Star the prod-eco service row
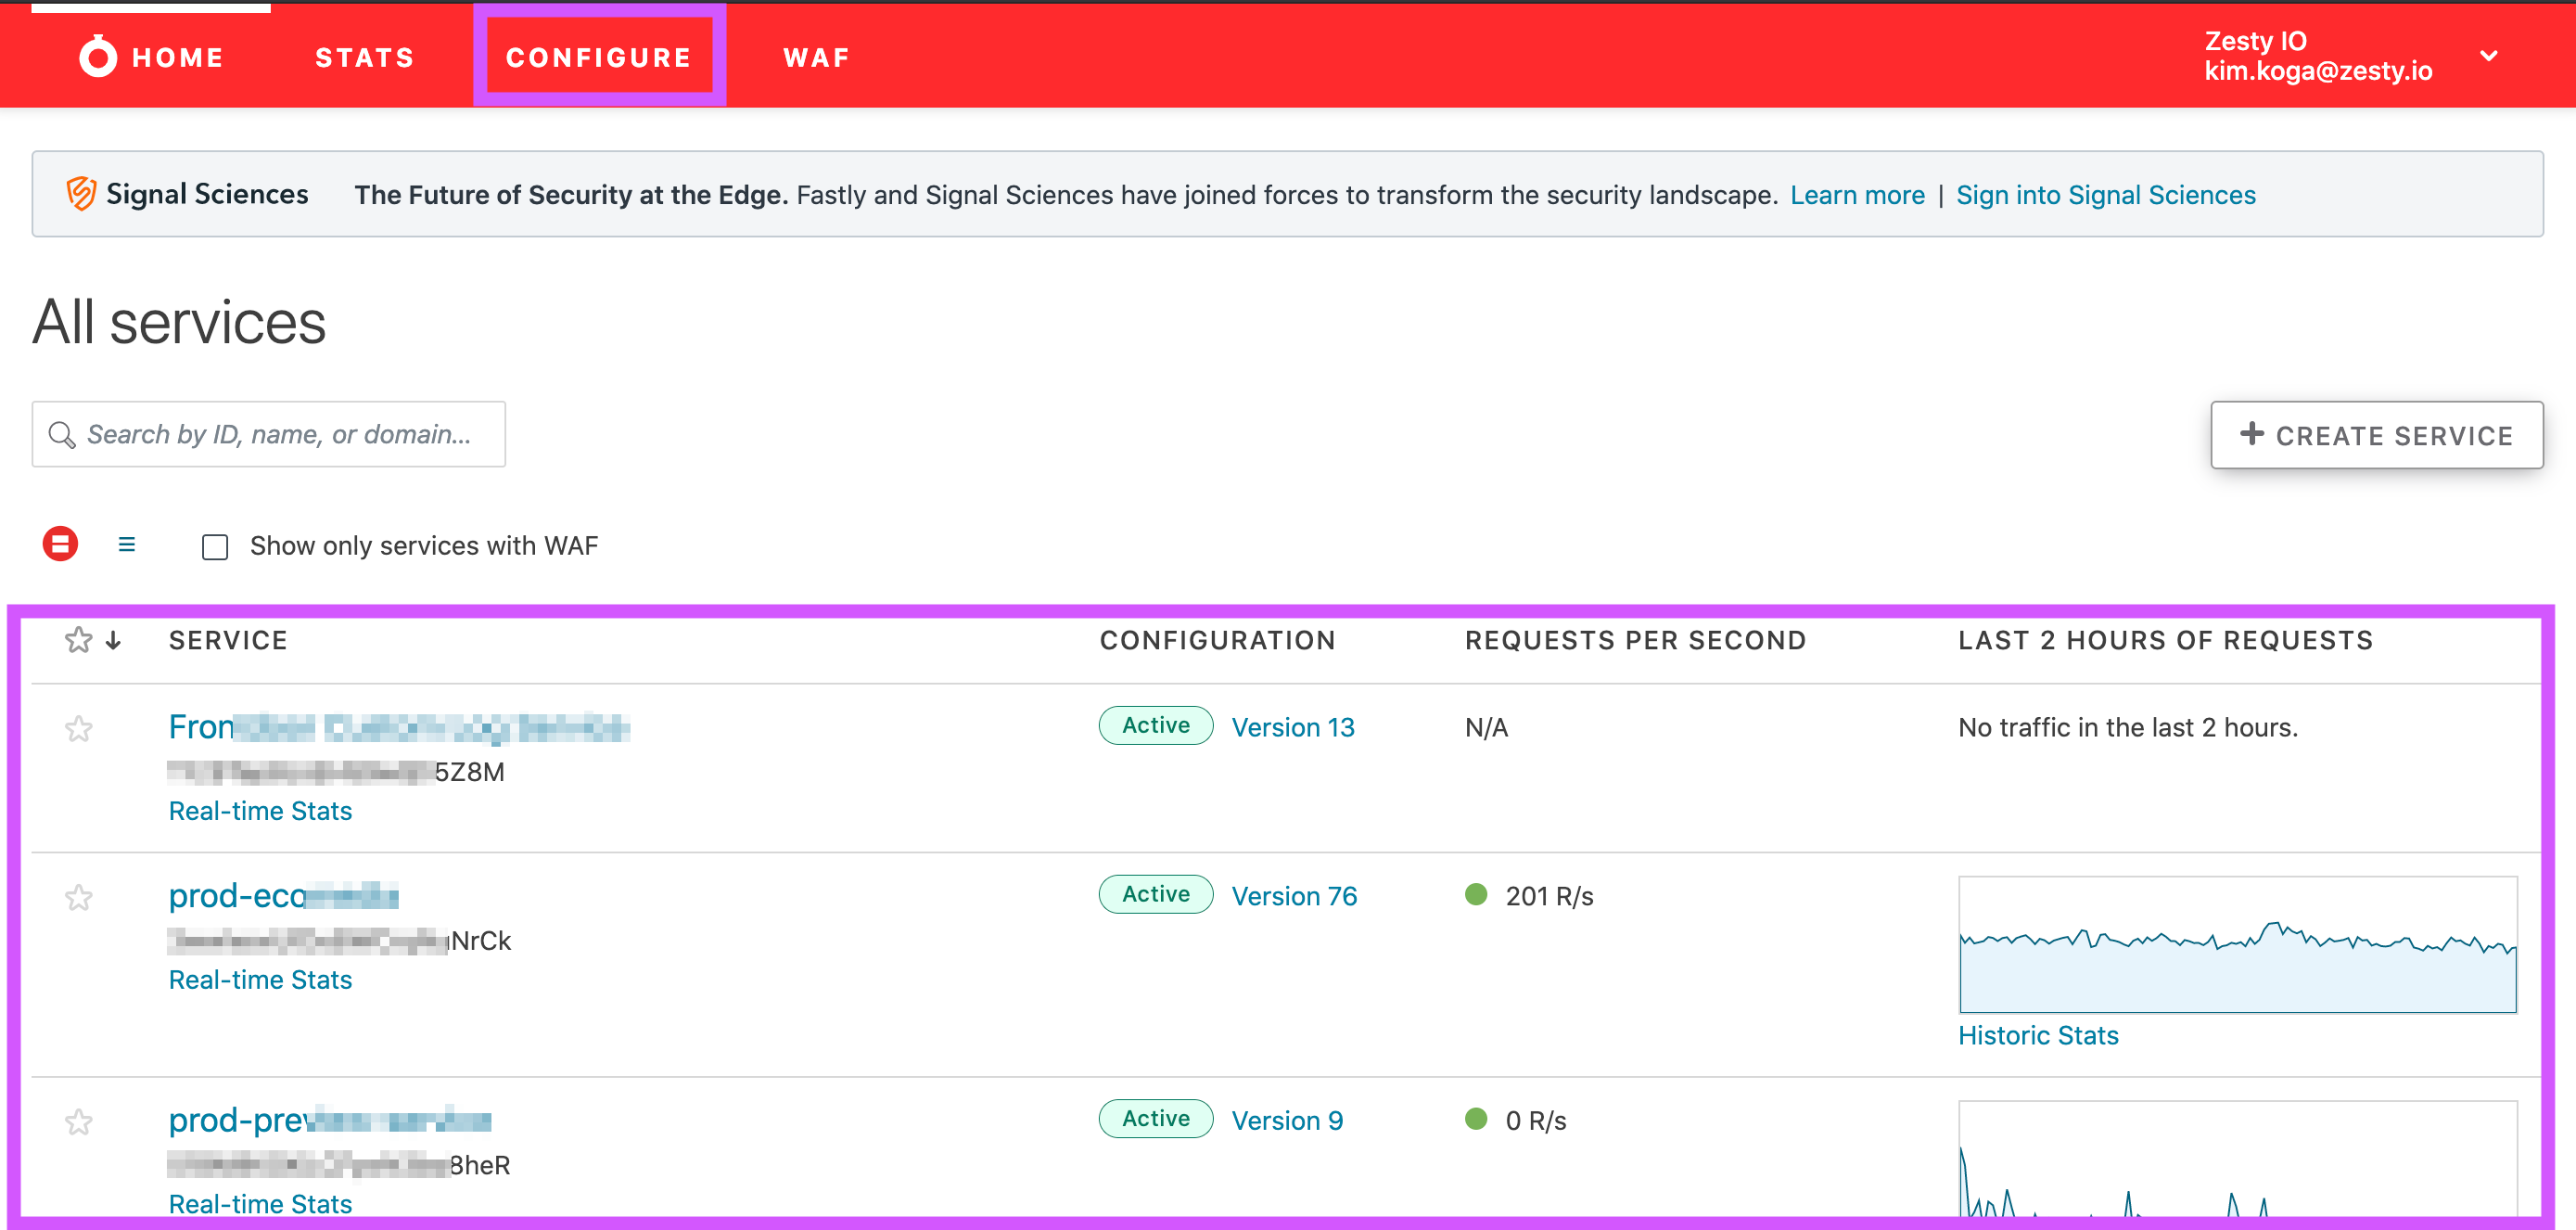 78,897
